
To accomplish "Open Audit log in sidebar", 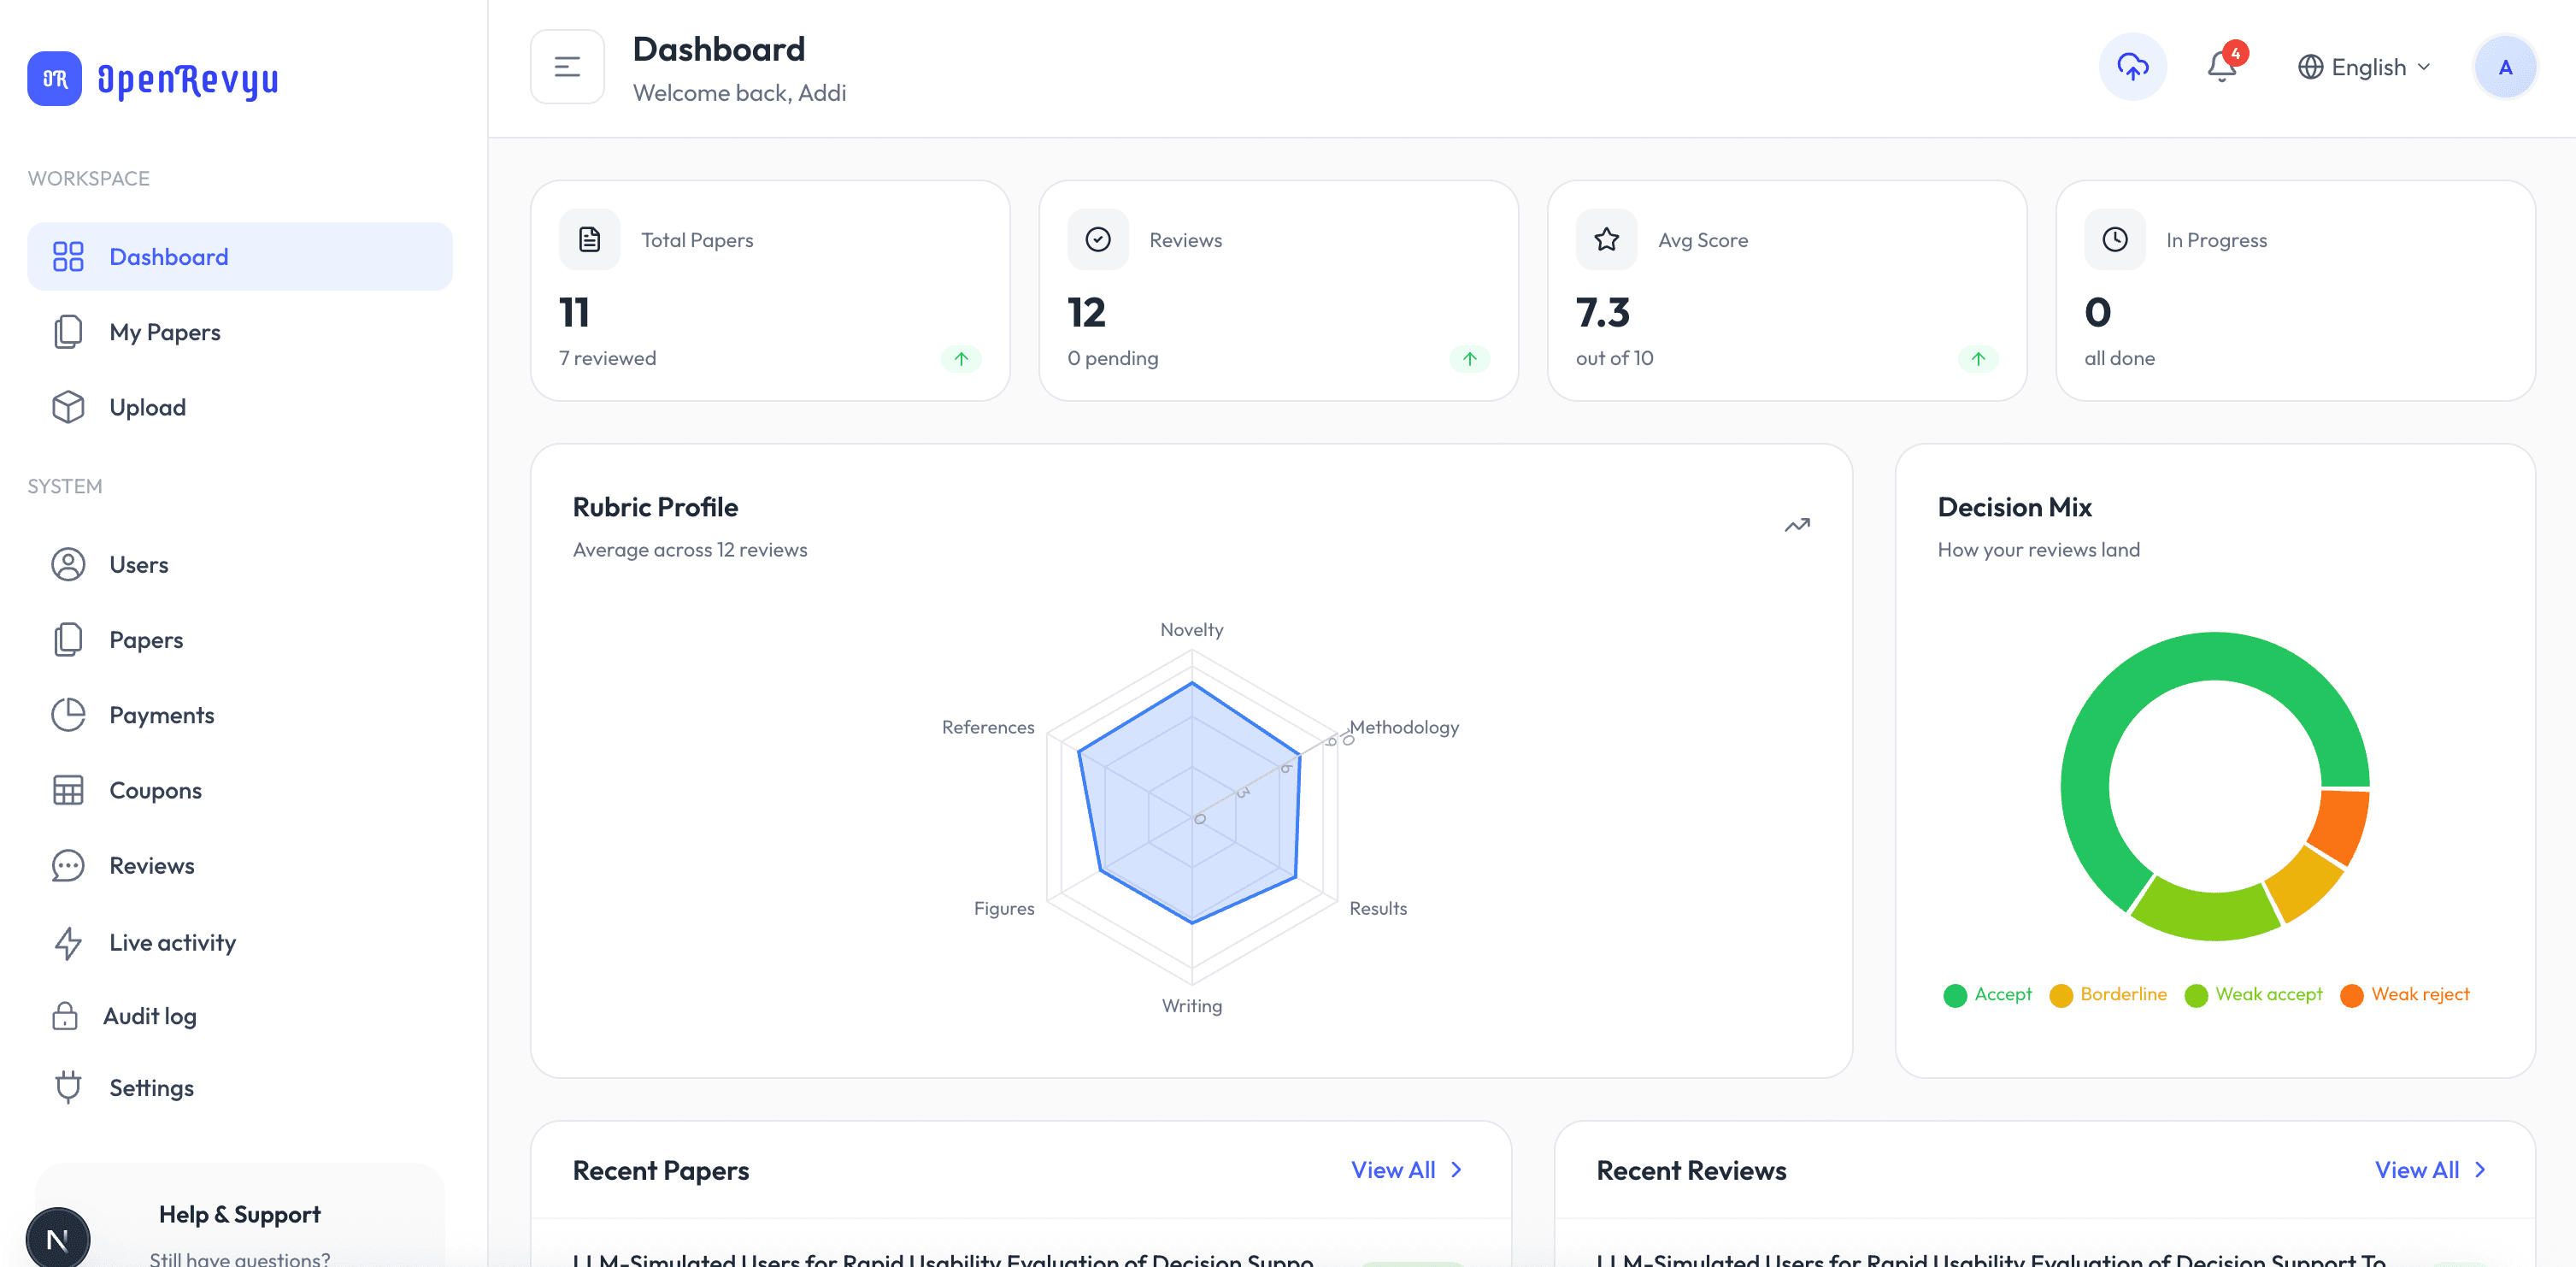I will pyautogui.click(x=240, y=1016).
